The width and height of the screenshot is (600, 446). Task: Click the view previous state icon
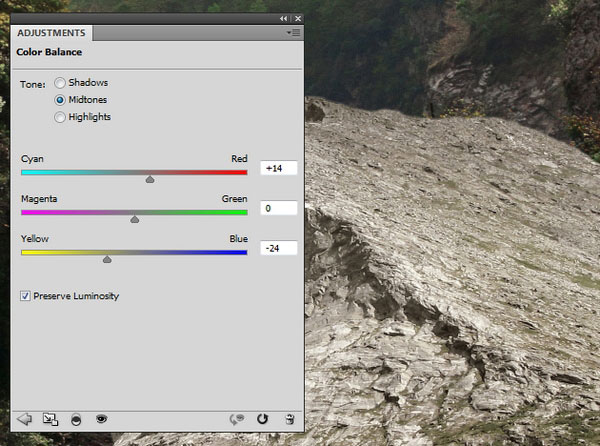click(x=237, y=419)
